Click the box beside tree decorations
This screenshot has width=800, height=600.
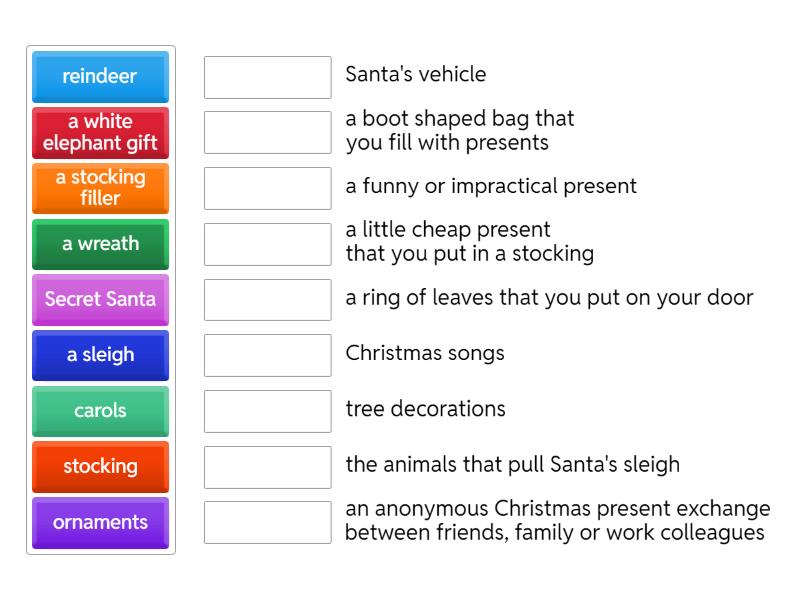(267, 410)
